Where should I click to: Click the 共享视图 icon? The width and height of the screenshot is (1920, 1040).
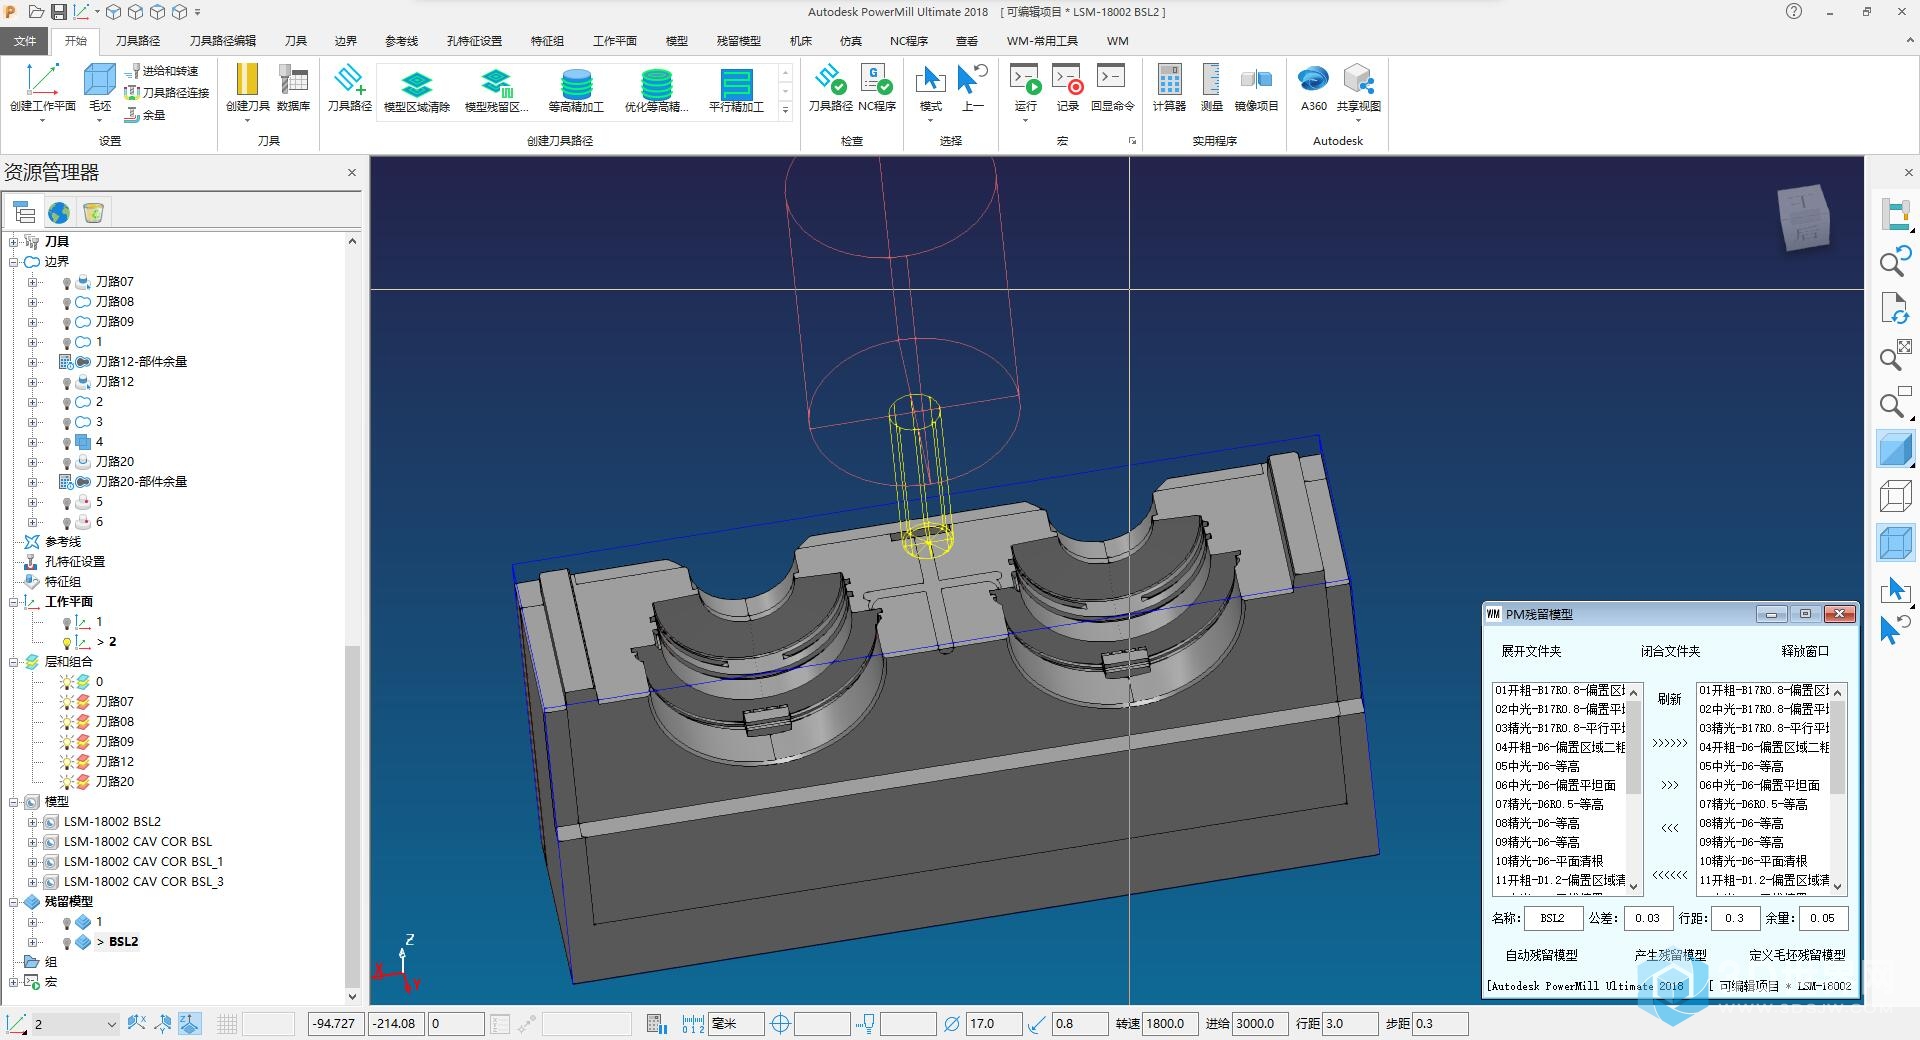[x=1358, y=80]
